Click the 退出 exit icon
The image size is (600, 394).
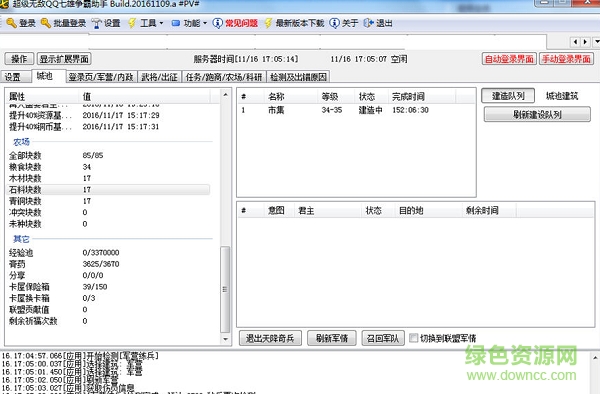(x=368, y=23)
